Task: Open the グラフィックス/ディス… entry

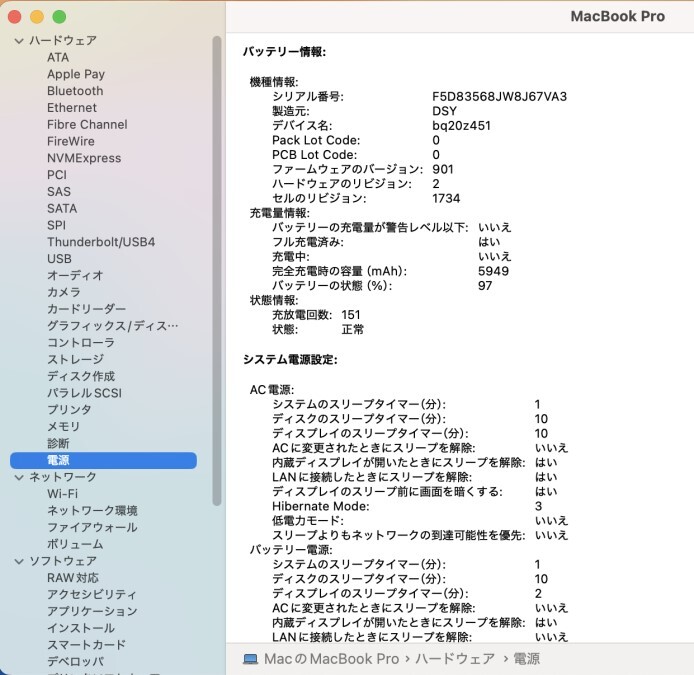Action: (112, 326)
